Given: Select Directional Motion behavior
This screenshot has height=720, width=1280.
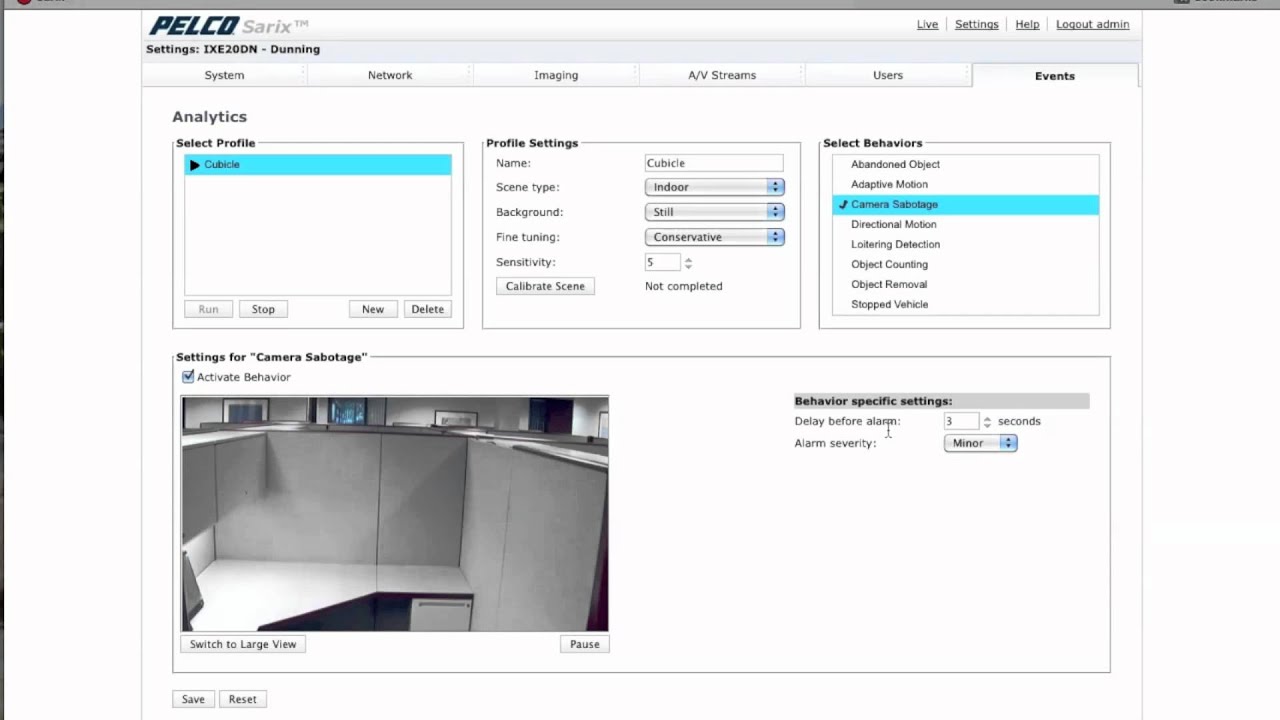Looking at the screenshot, I should pos(966,224).
